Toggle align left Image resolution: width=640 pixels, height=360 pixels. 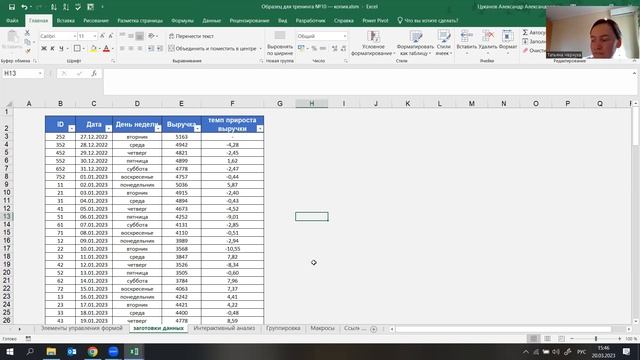pyautogui.click(x=122, y=49)
